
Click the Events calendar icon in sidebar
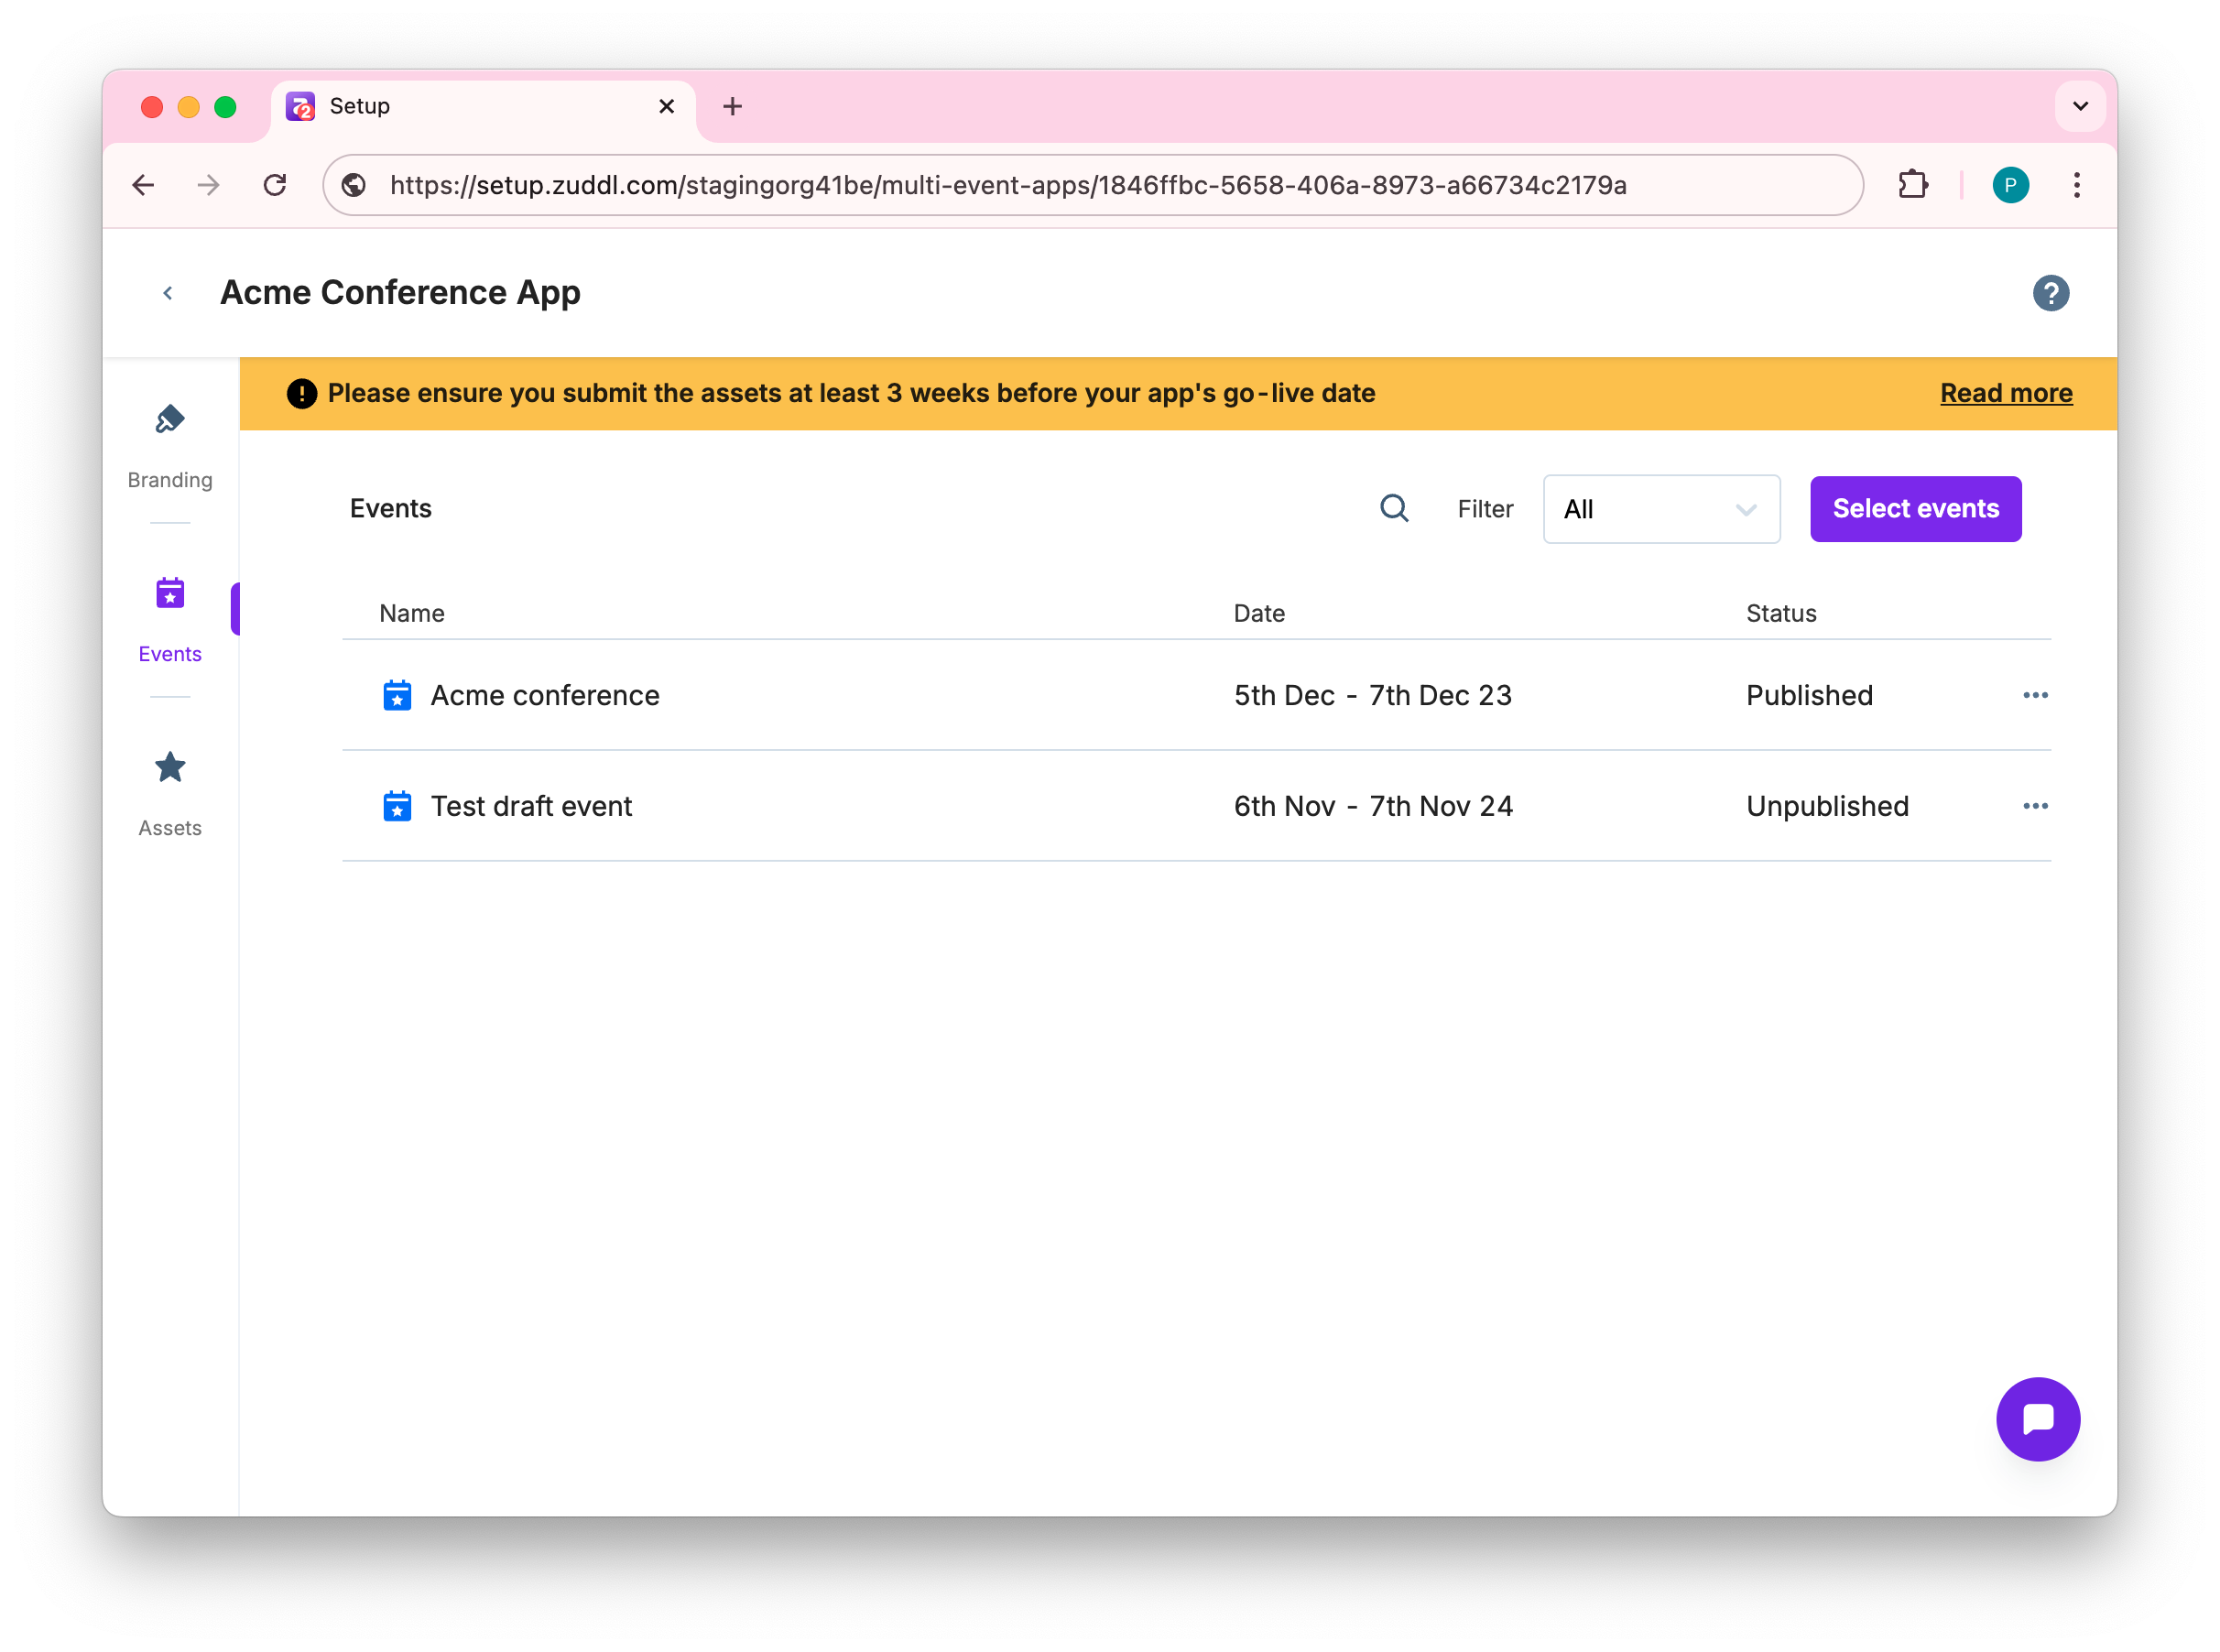click(170, 594)
